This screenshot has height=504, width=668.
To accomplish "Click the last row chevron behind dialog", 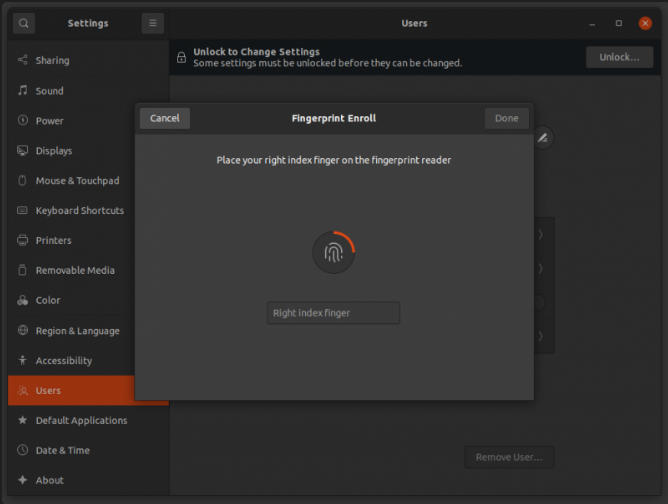I will 540,336.
